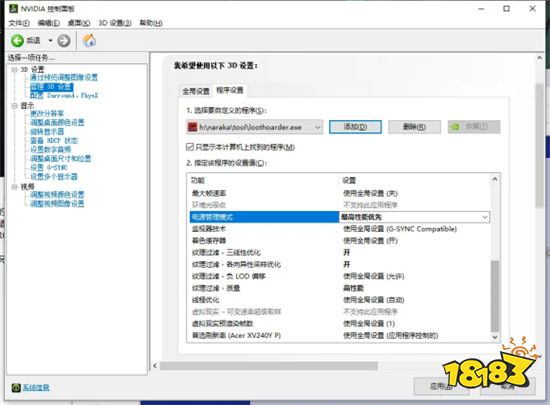
Task: Select the 纹理过滤 - 三线性优化 row
Action: [x=340, y=252]
